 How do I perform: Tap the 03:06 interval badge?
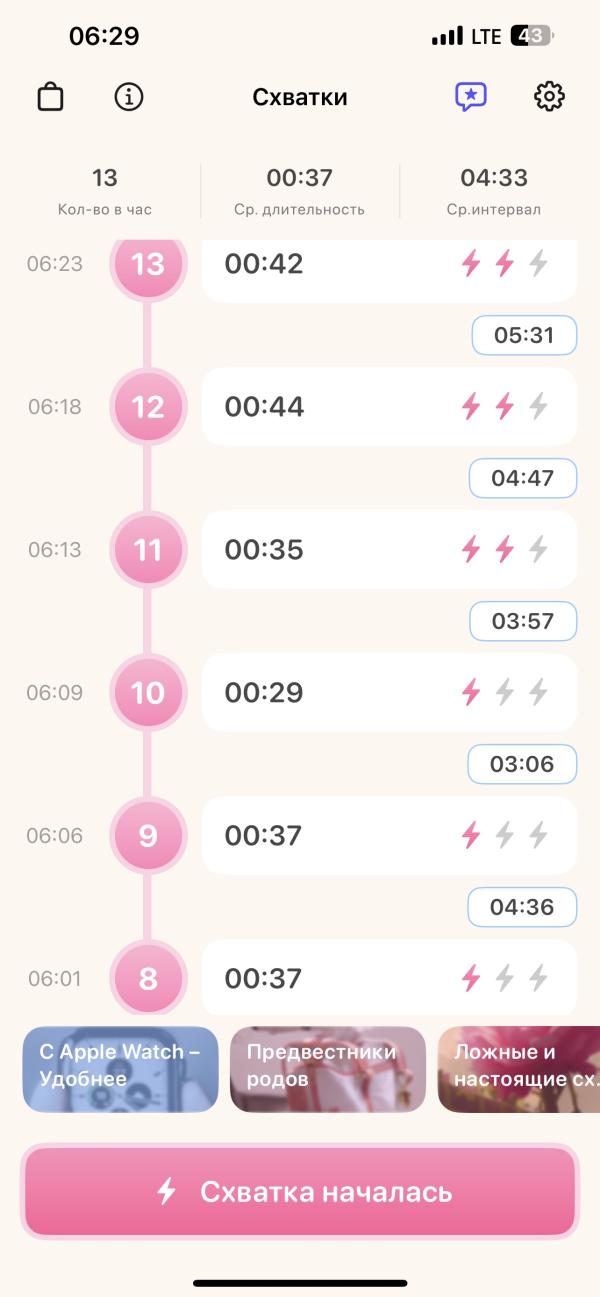(522, 764)
